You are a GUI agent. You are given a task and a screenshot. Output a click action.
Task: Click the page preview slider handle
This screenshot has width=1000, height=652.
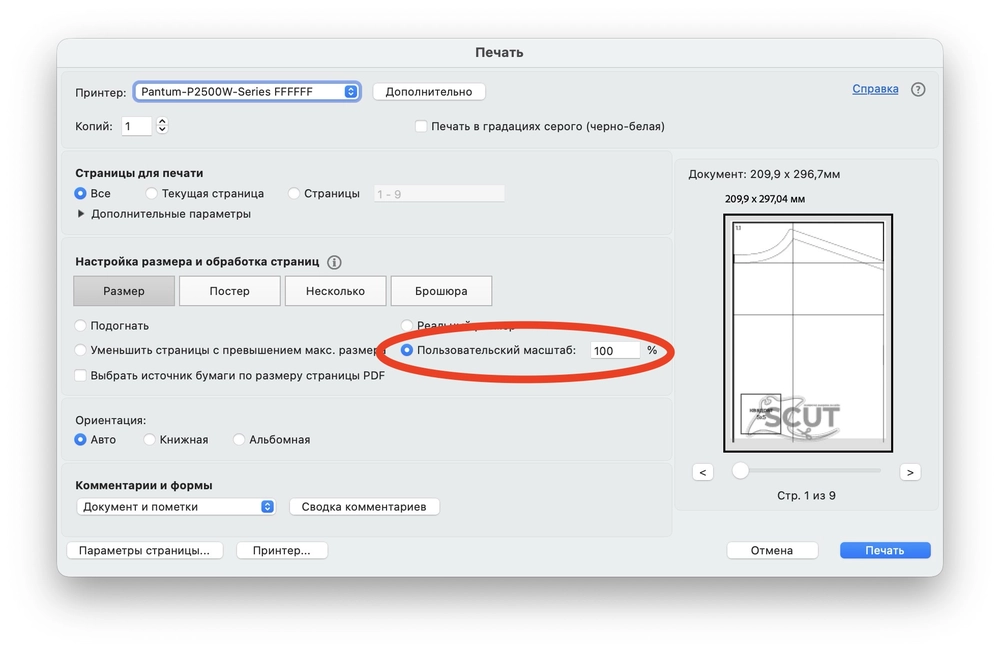coord(740,471)
